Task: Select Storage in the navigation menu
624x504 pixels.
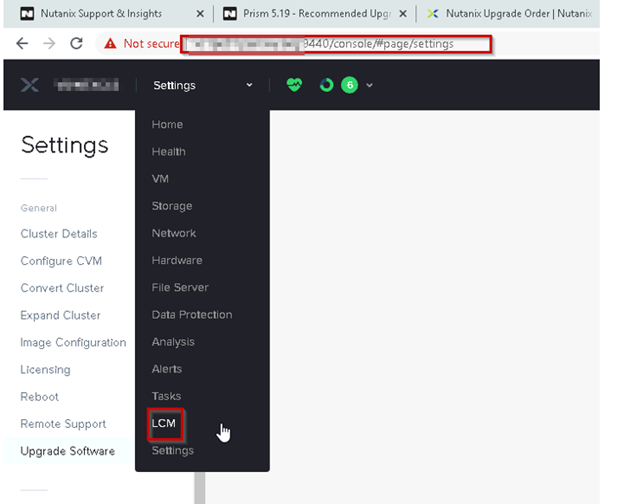Action: [x=172, y=206]
